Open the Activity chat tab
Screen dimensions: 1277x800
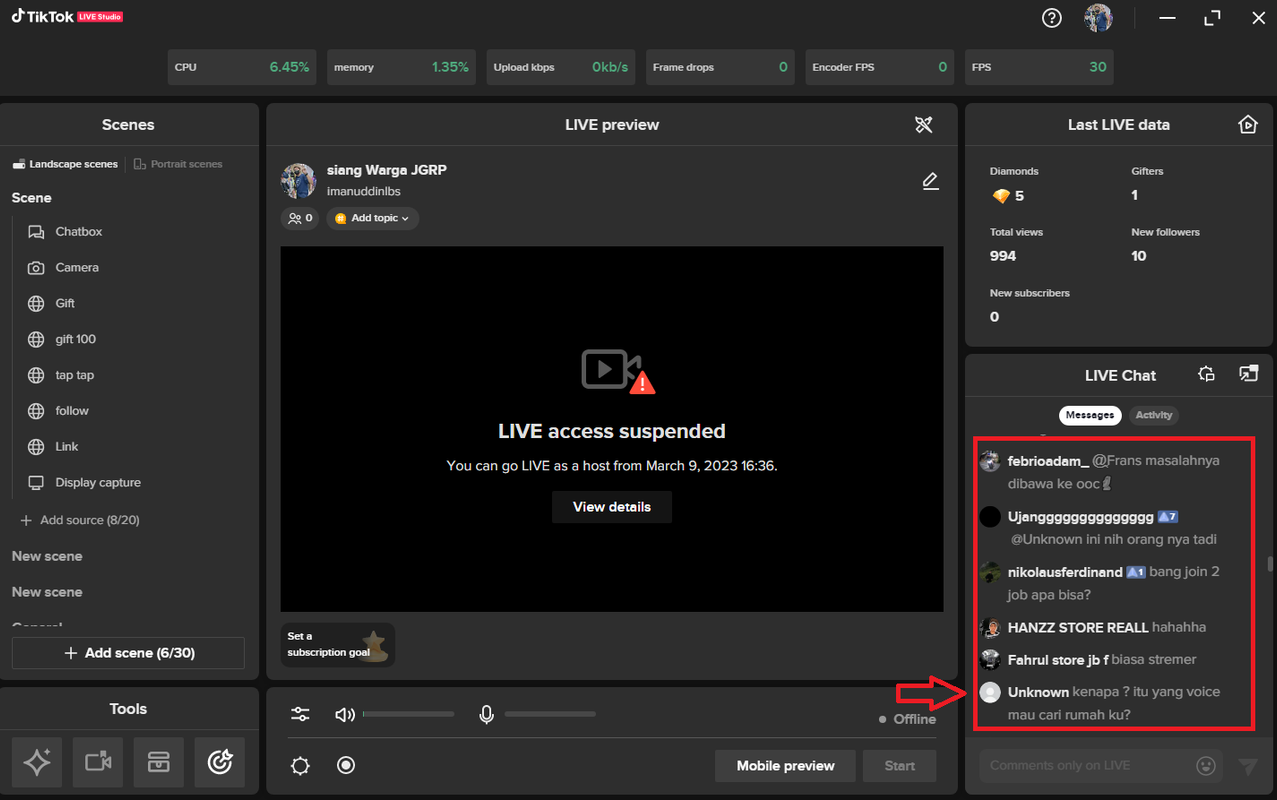(1154, 415)
